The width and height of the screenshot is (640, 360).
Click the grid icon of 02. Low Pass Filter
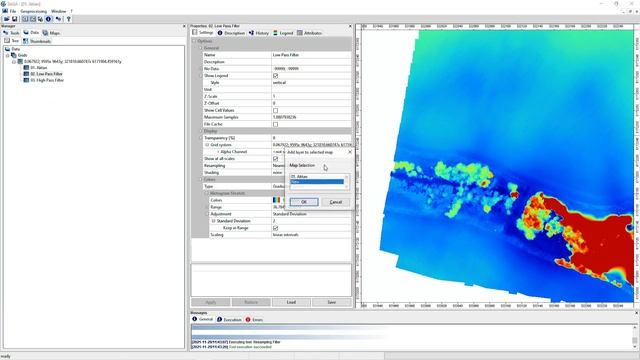point(26,74)
